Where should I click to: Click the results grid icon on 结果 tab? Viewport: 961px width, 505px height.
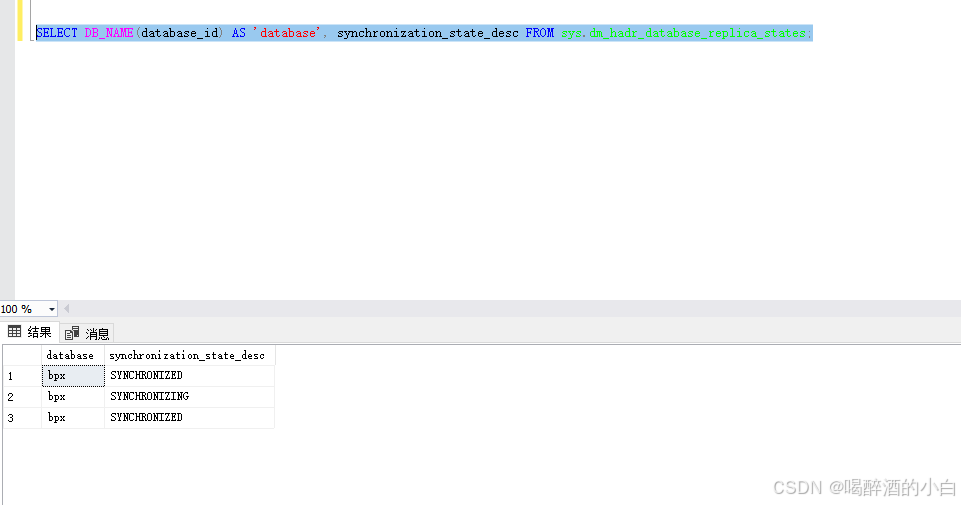tap(14, 332)
